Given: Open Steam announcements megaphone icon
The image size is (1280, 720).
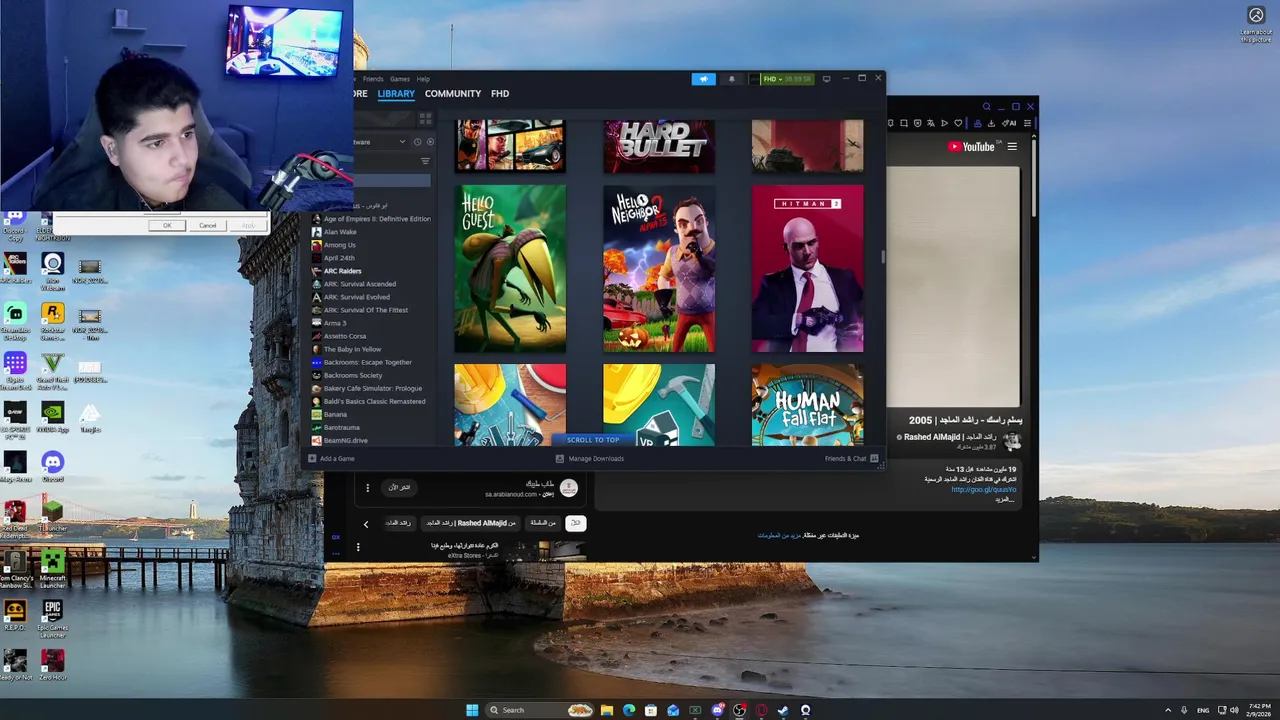Looking at the screenshot, I should [703, 79].
